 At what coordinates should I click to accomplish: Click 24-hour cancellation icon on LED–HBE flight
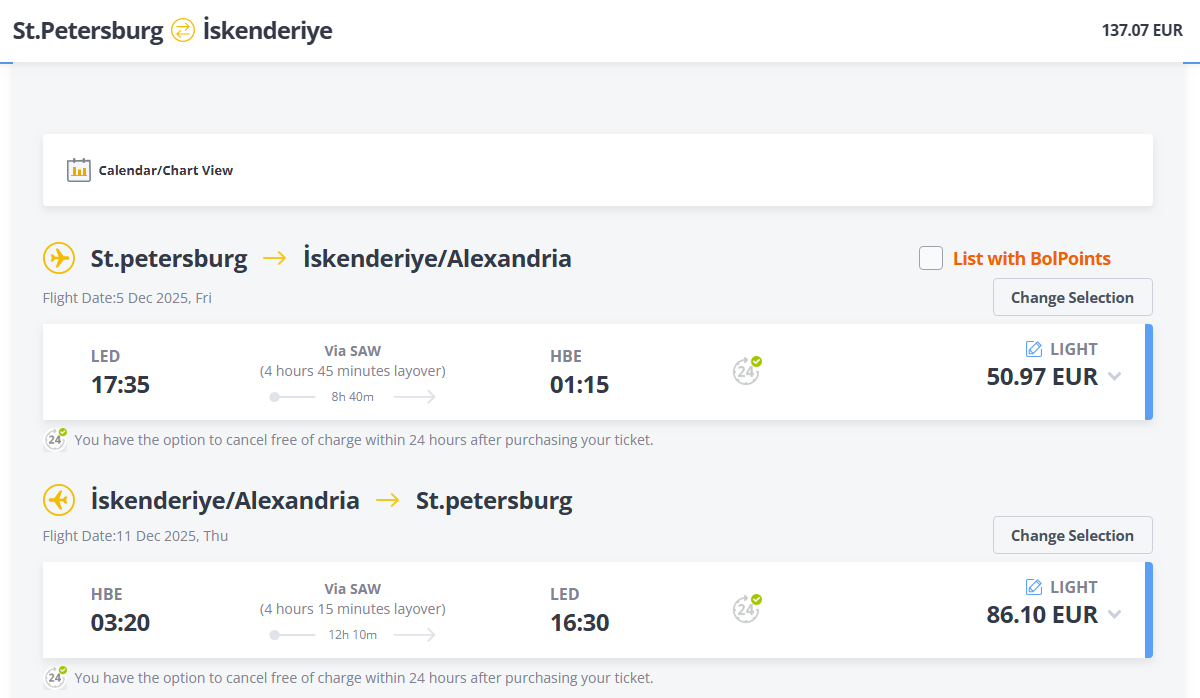tap(746, 371)
